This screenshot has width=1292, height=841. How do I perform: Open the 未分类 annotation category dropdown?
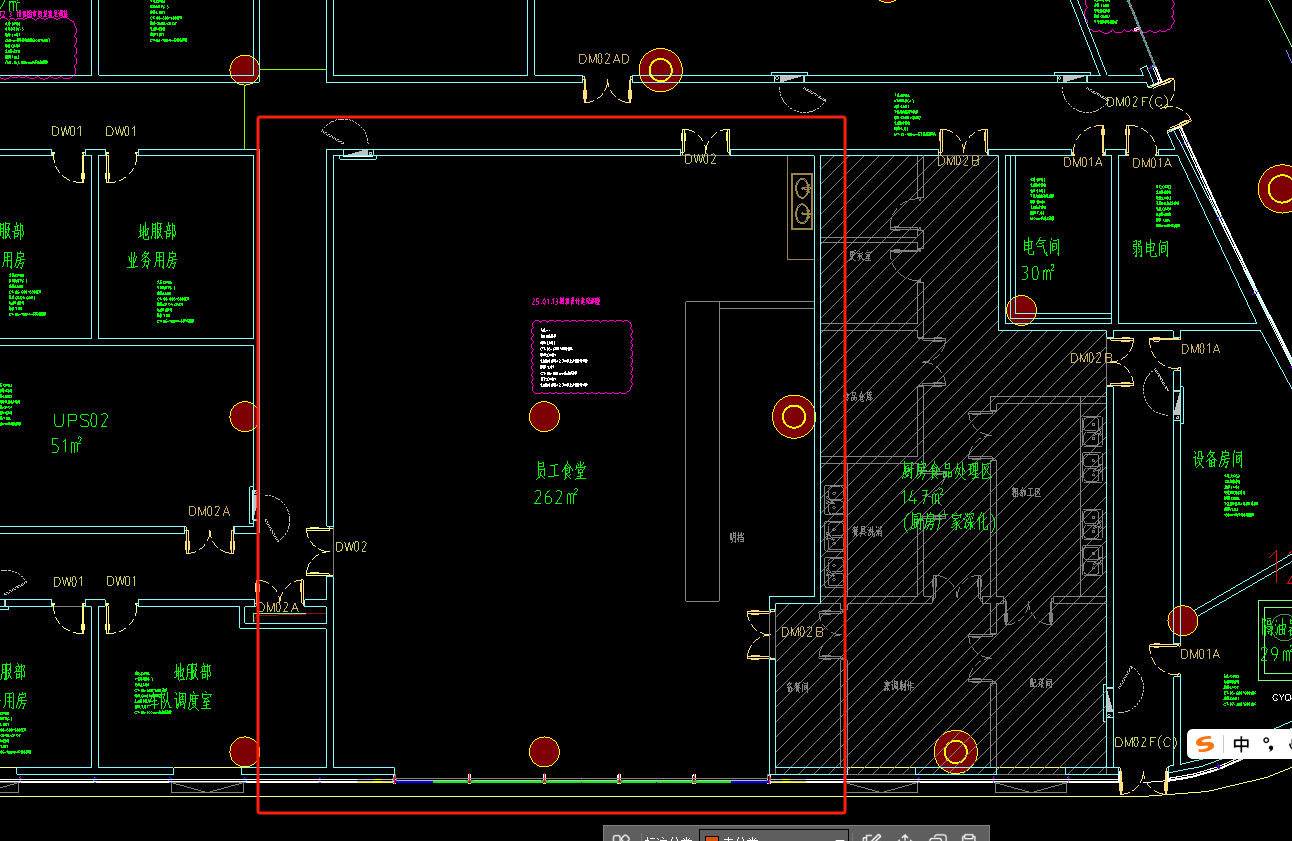[773, 838]
